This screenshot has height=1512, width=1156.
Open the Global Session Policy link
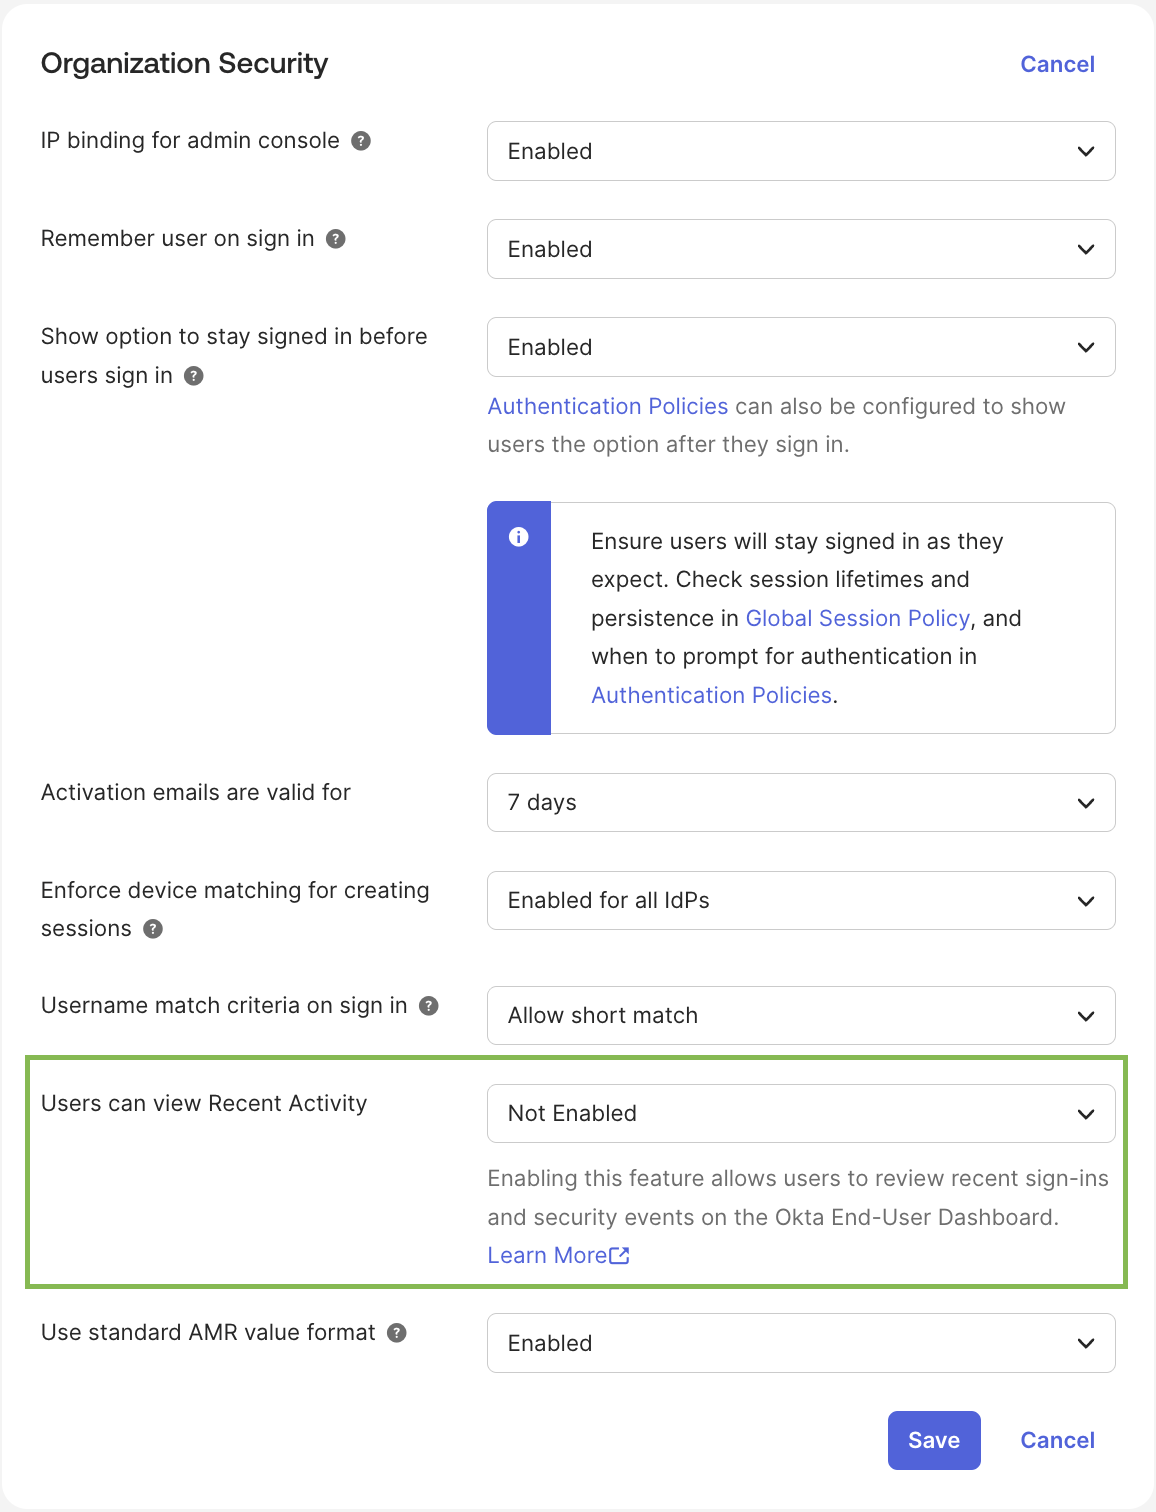(x=857, y=618)
